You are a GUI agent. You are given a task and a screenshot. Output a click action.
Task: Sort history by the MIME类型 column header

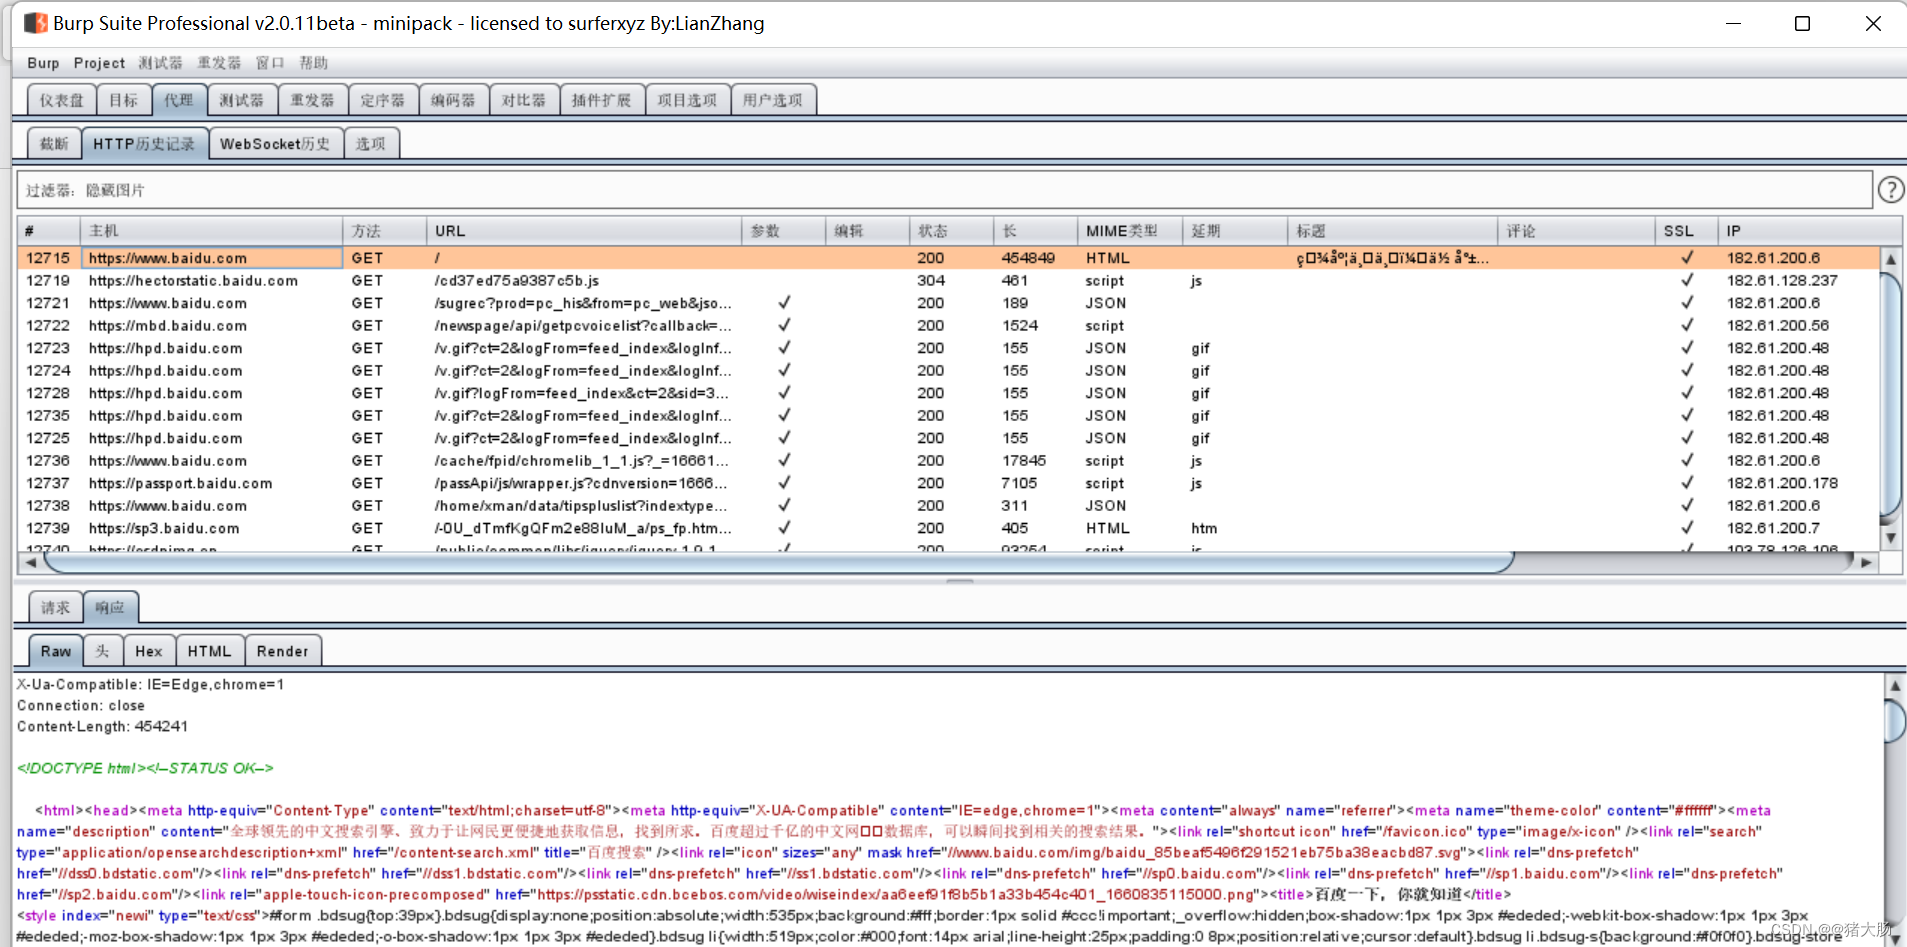pos(1130,231)
